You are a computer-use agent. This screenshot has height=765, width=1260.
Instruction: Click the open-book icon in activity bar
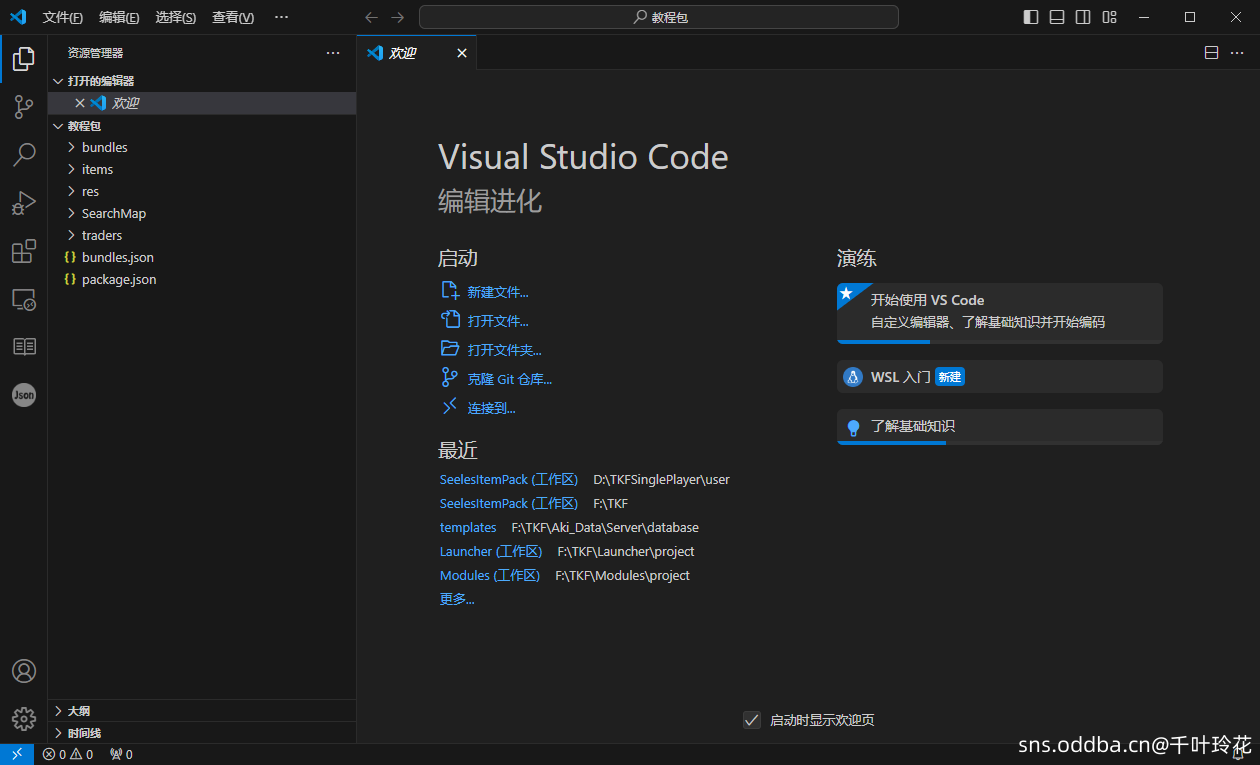(24, 347)
